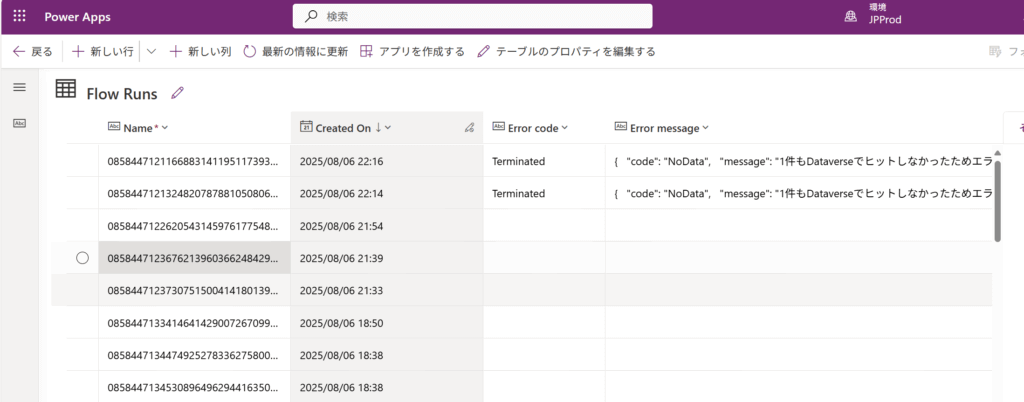
Task: Click the Abc text icon in left sidebar
Action: click(19, 123)
